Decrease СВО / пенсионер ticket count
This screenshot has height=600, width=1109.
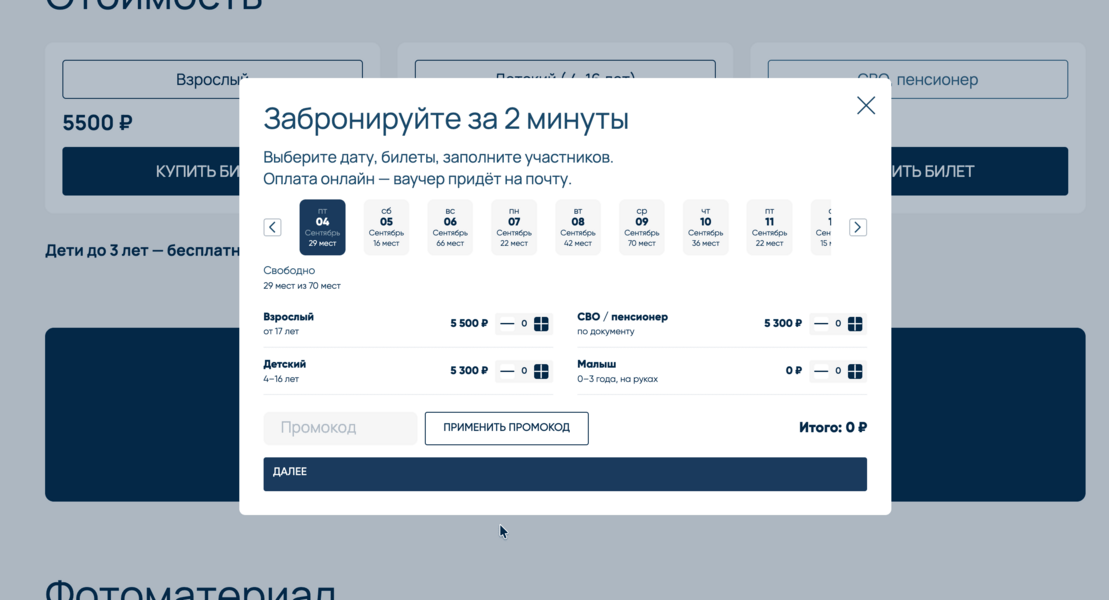point(820,323)
